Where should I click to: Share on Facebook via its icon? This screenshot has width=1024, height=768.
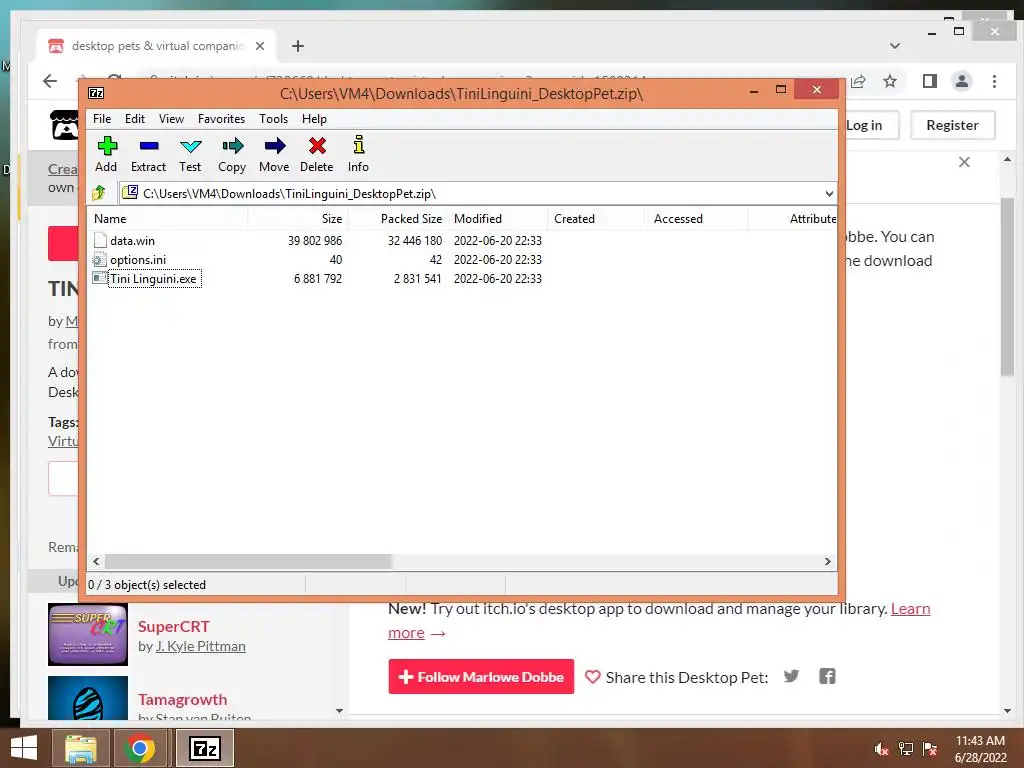click(827, 676)
